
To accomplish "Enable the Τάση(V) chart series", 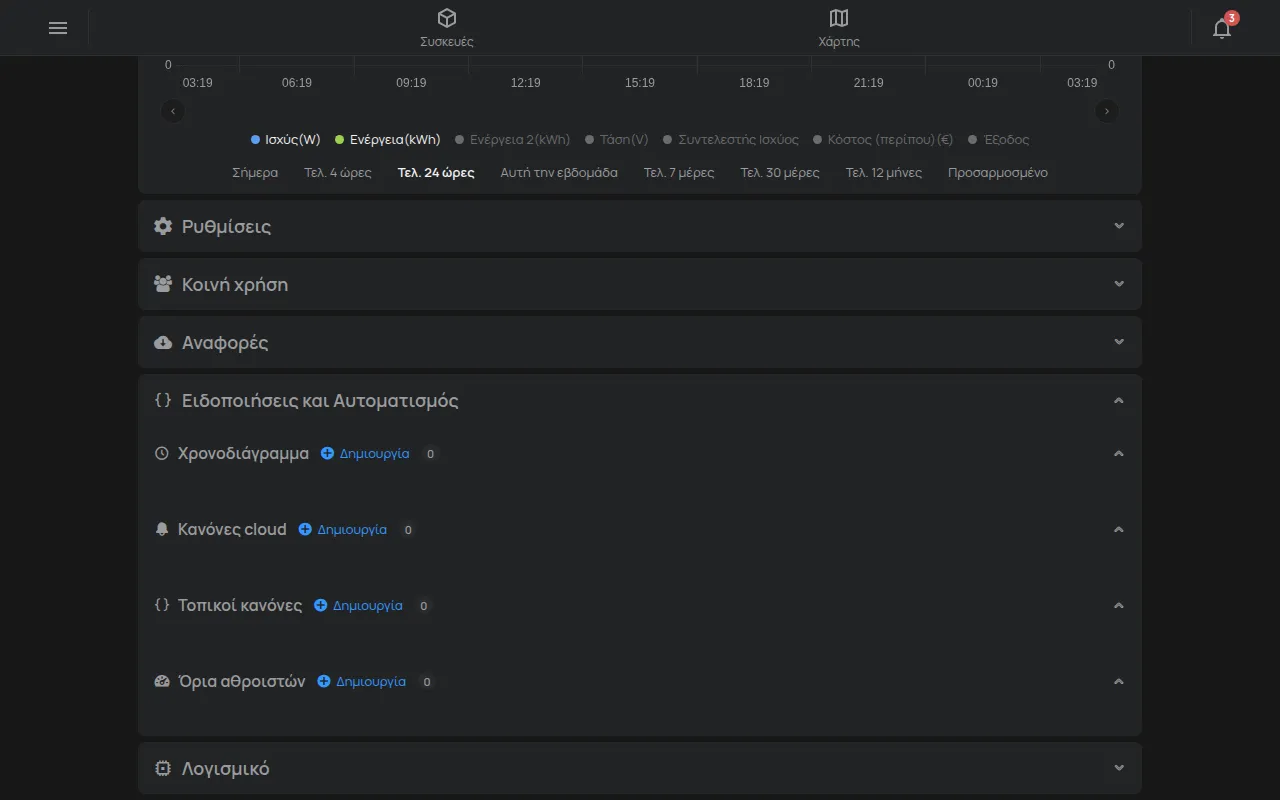I will click(617, 139).
